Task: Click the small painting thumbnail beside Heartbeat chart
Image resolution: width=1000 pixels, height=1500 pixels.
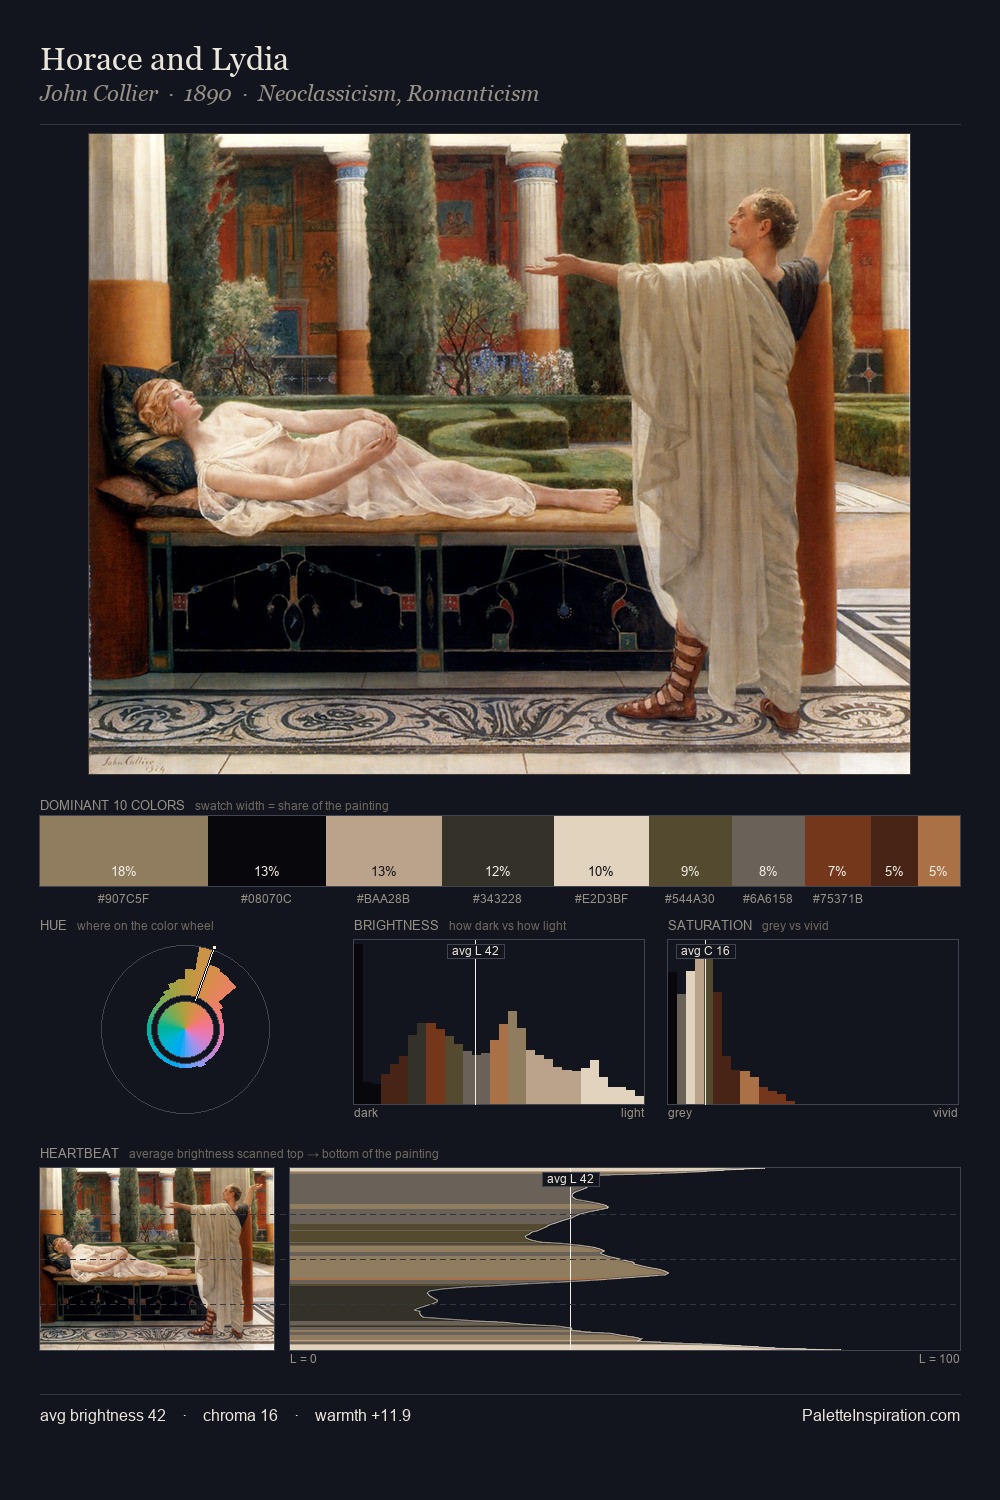Action: (x=157, y=1258)
